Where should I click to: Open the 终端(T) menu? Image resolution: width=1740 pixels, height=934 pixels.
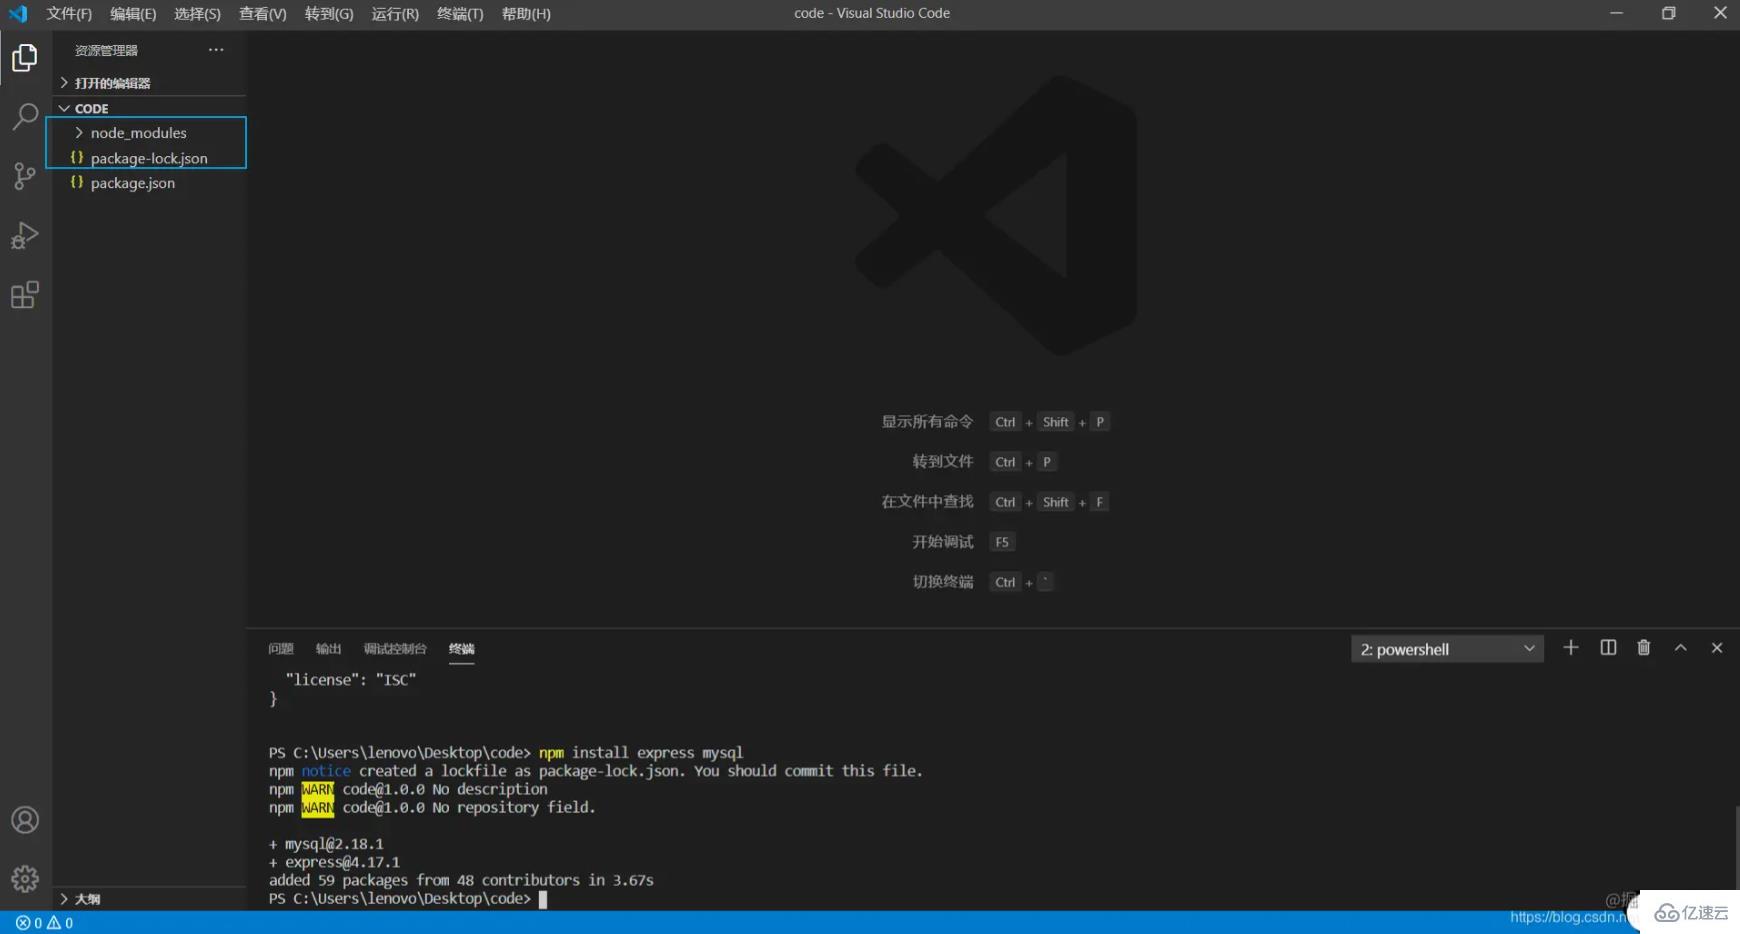(x=460, y=14)
